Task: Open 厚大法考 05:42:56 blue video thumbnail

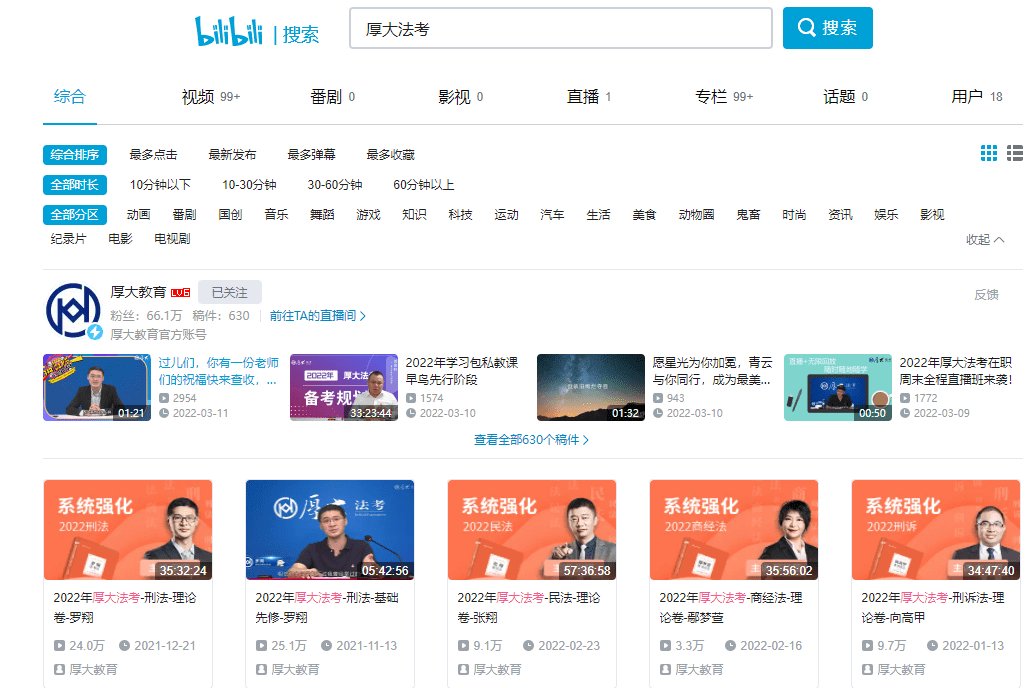Action: [x=330, y=530]
